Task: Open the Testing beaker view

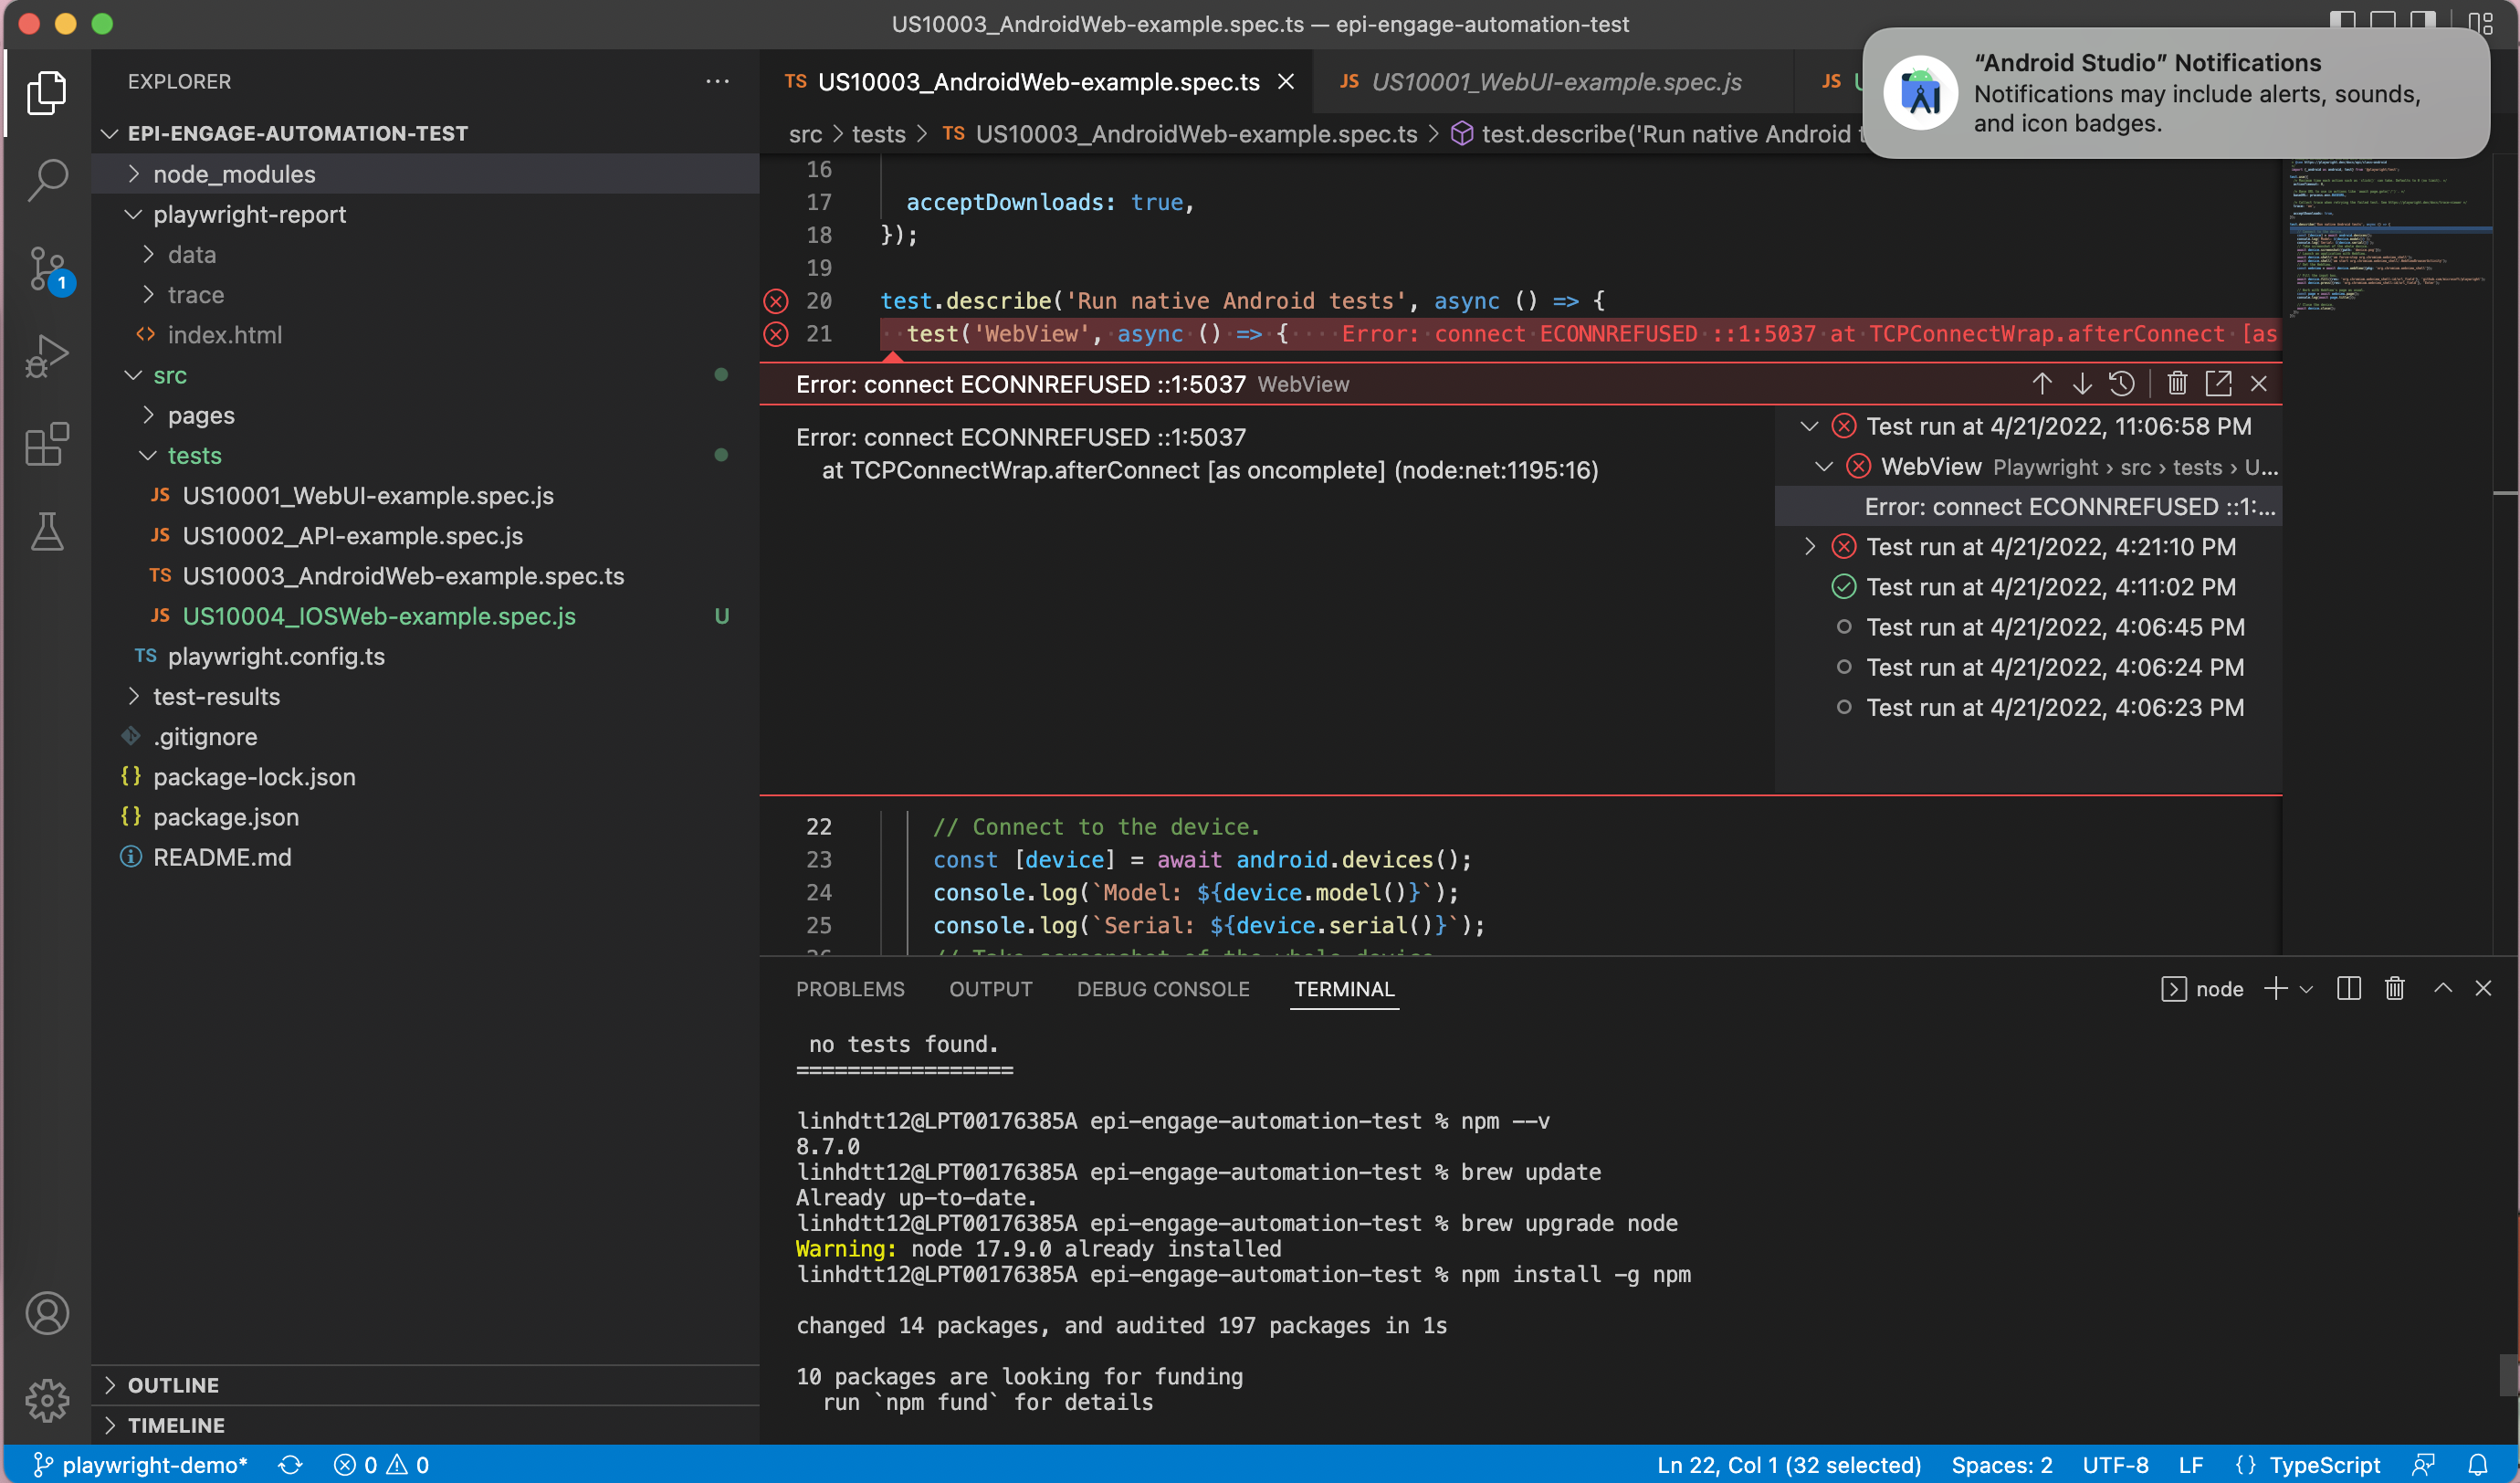Action: coord(47,531)
